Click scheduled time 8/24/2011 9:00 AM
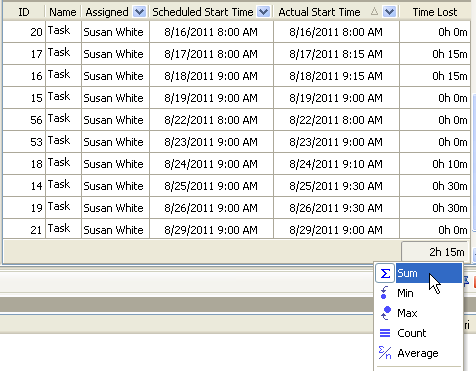This screenshot has width=476, height=371. (211, 164)
